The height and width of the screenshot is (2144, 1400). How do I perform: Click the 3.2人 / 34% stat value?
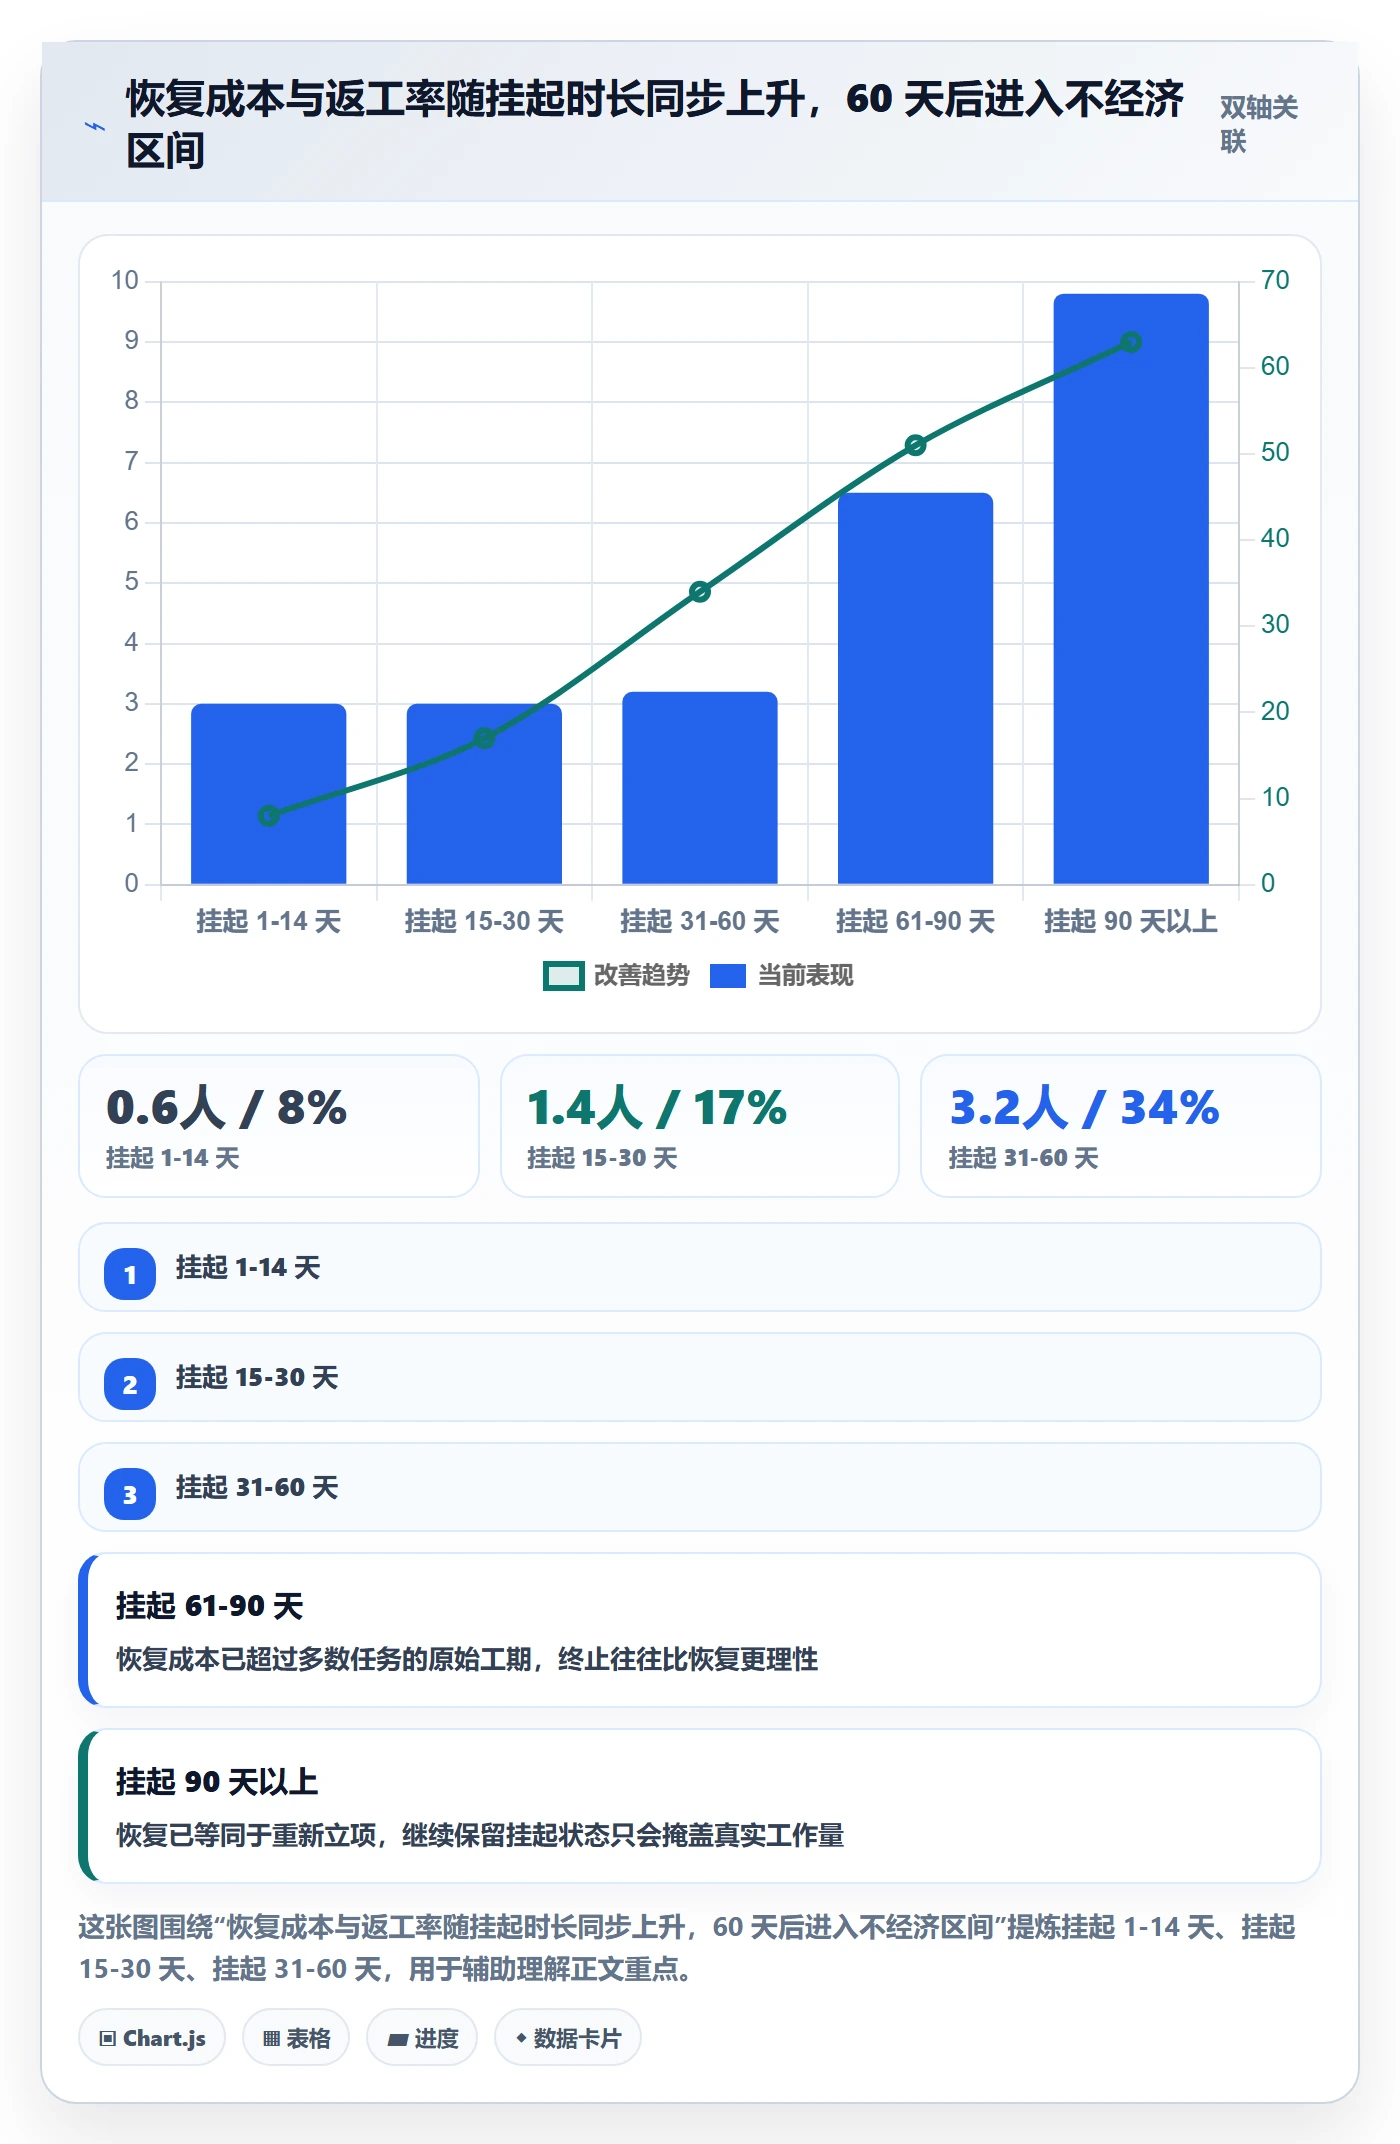click(x=1084, y=1108)
